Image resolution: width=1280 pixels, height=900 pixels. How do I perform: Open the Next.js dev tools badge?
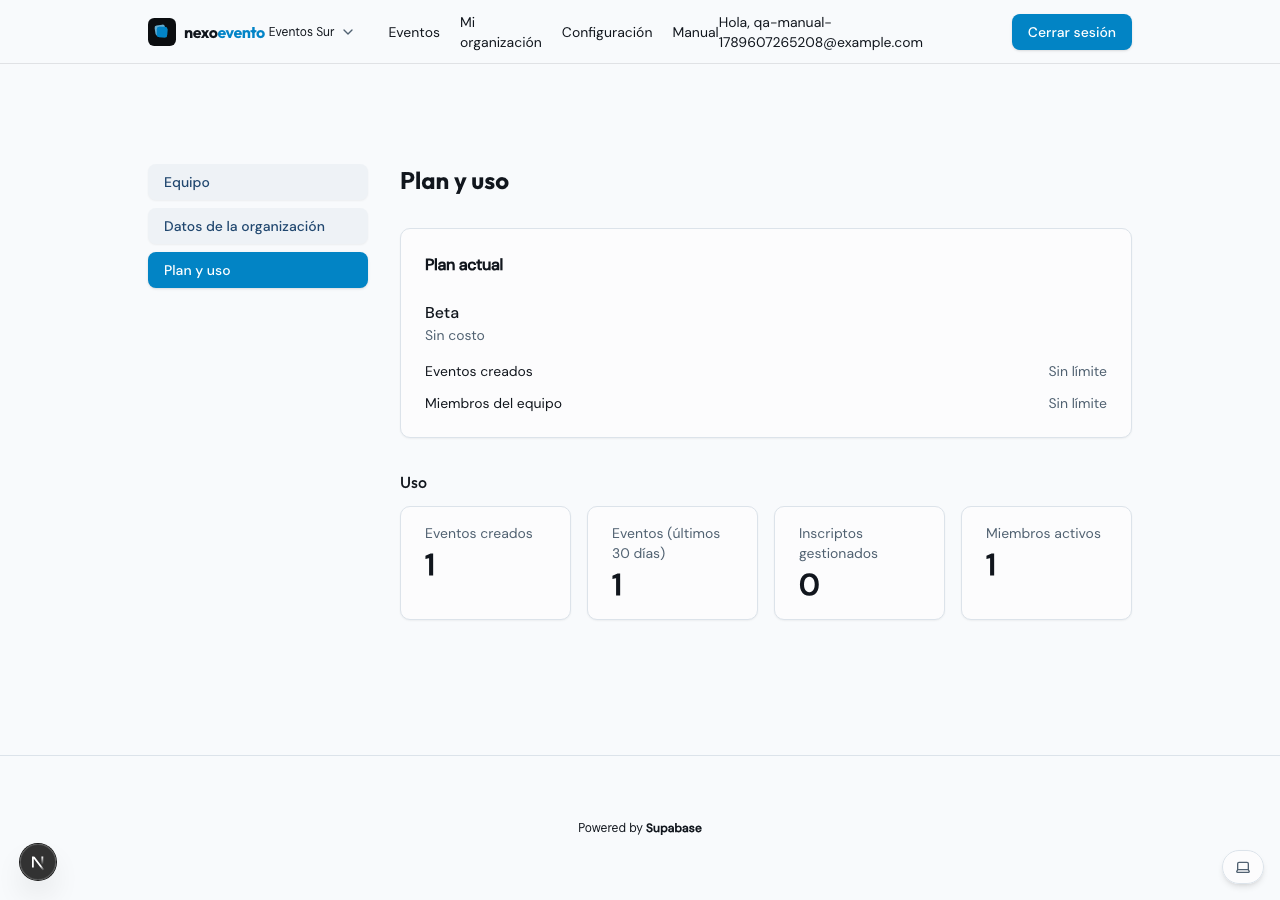point(38,862)
